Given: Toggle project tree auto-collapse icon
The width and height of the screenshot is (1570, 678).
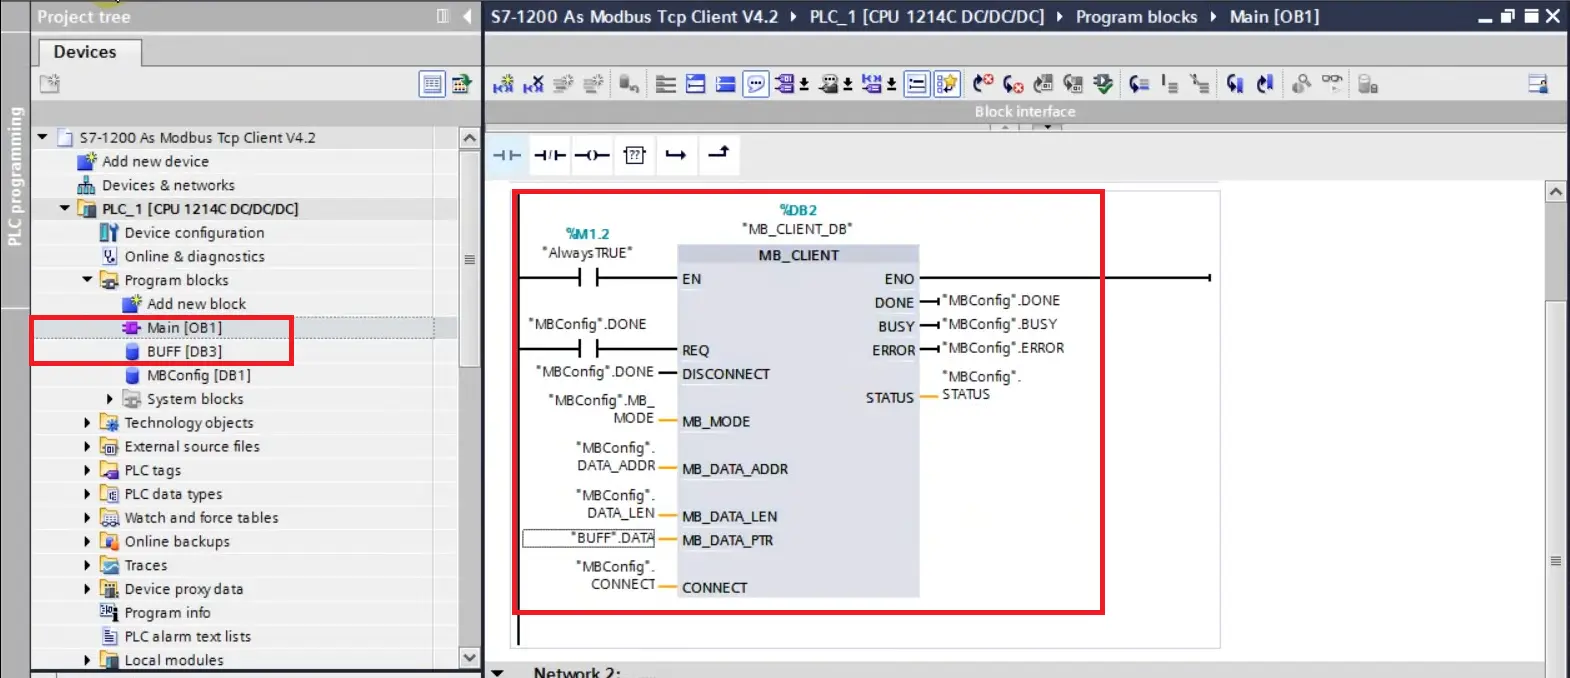Looking at the screenshot, I should click(443, 16).
